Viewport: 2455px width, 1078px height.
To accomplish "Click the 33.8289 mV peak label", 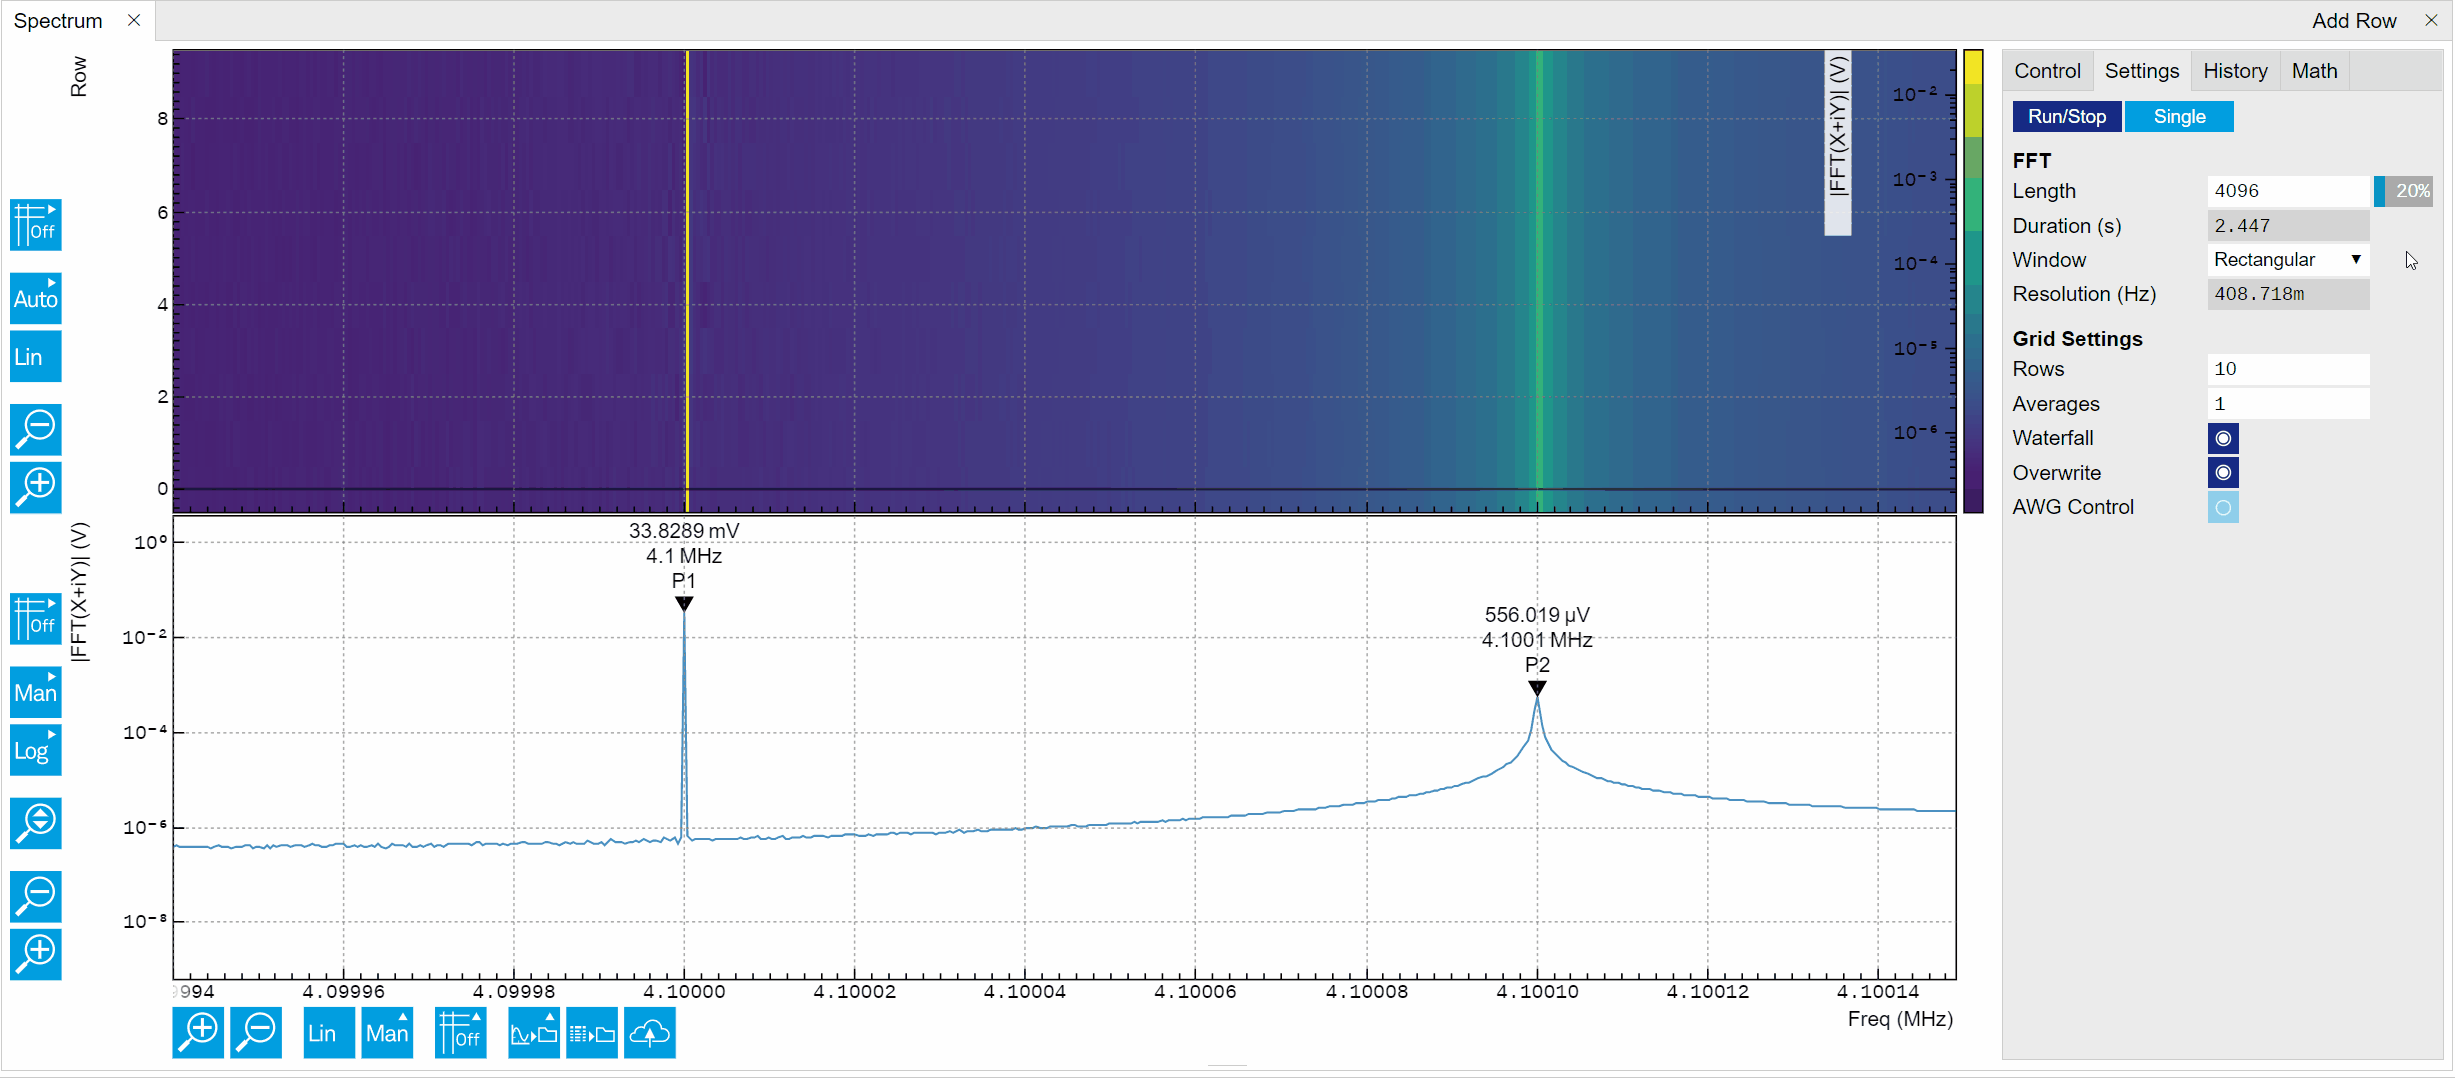I will point(684,531).
